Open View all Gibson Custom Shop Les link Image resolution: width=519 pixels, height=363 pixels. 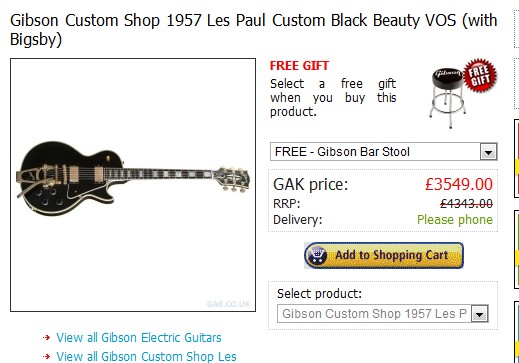click(146, 356)
